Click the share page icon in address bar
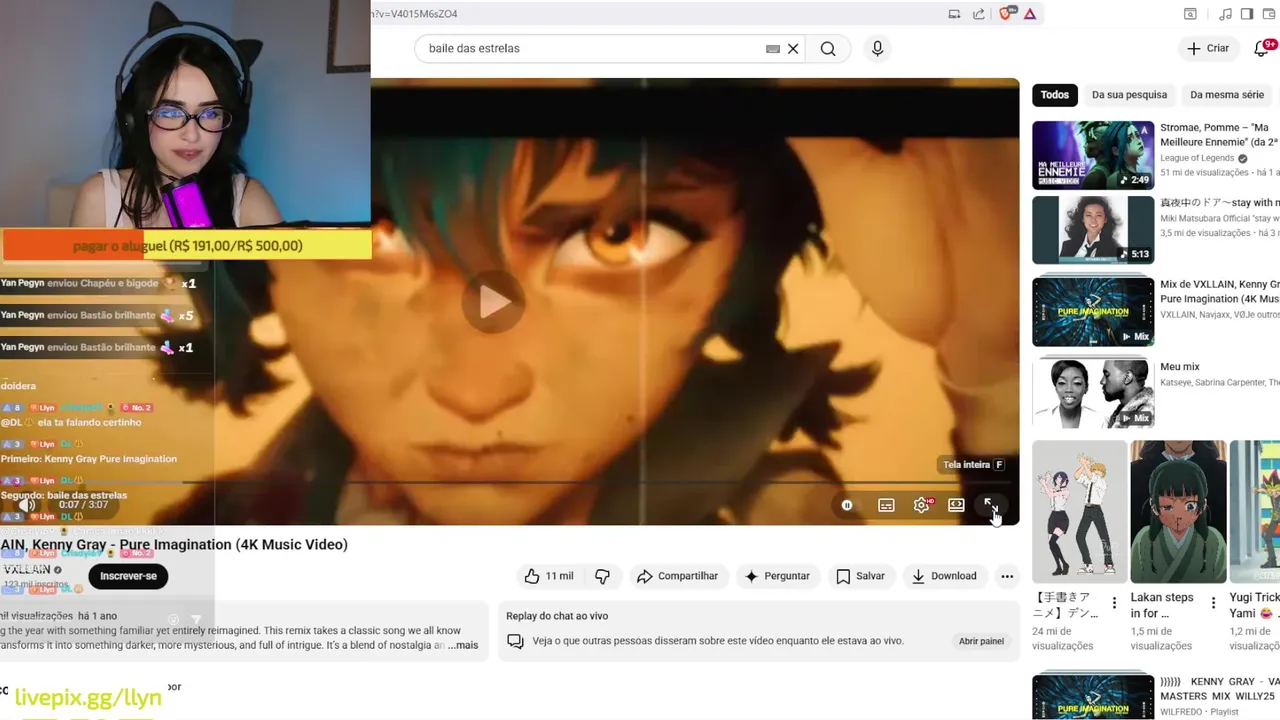Screen dimensions: 1280x720 pos(981,14)
